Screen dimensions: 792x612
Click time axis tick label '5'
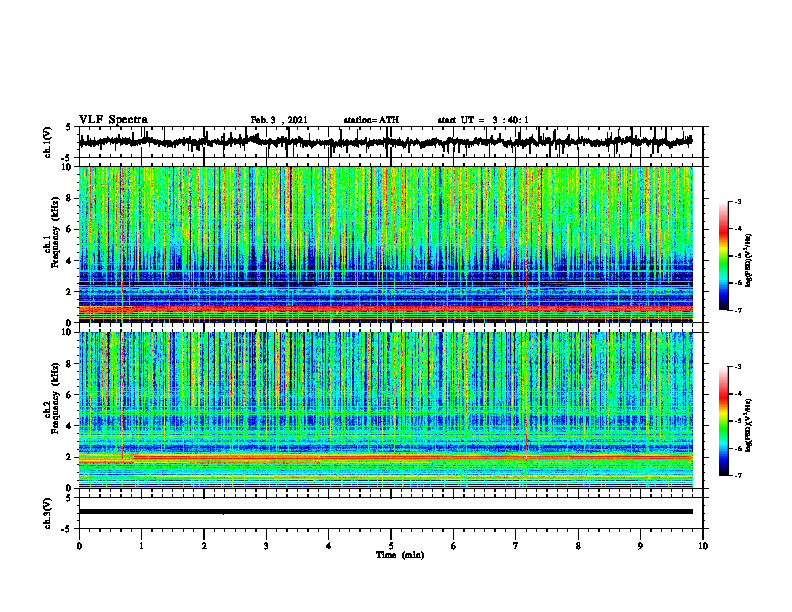pyautogui.click(x=391, y=546)
